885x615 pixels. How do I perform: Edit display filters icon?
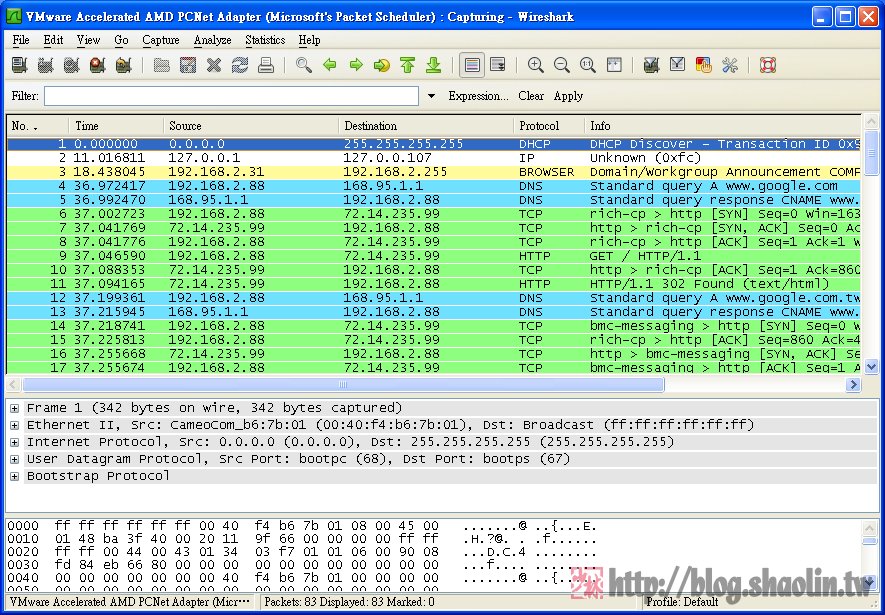677,65
